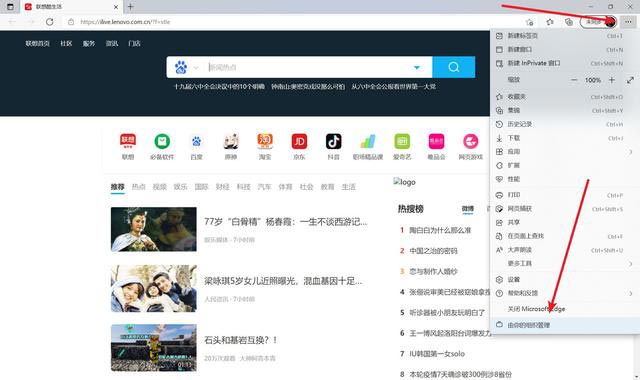Click the add-to-favorites icon in address bar
The width and height of the screenshot is (640, 380).
[530, 22]
